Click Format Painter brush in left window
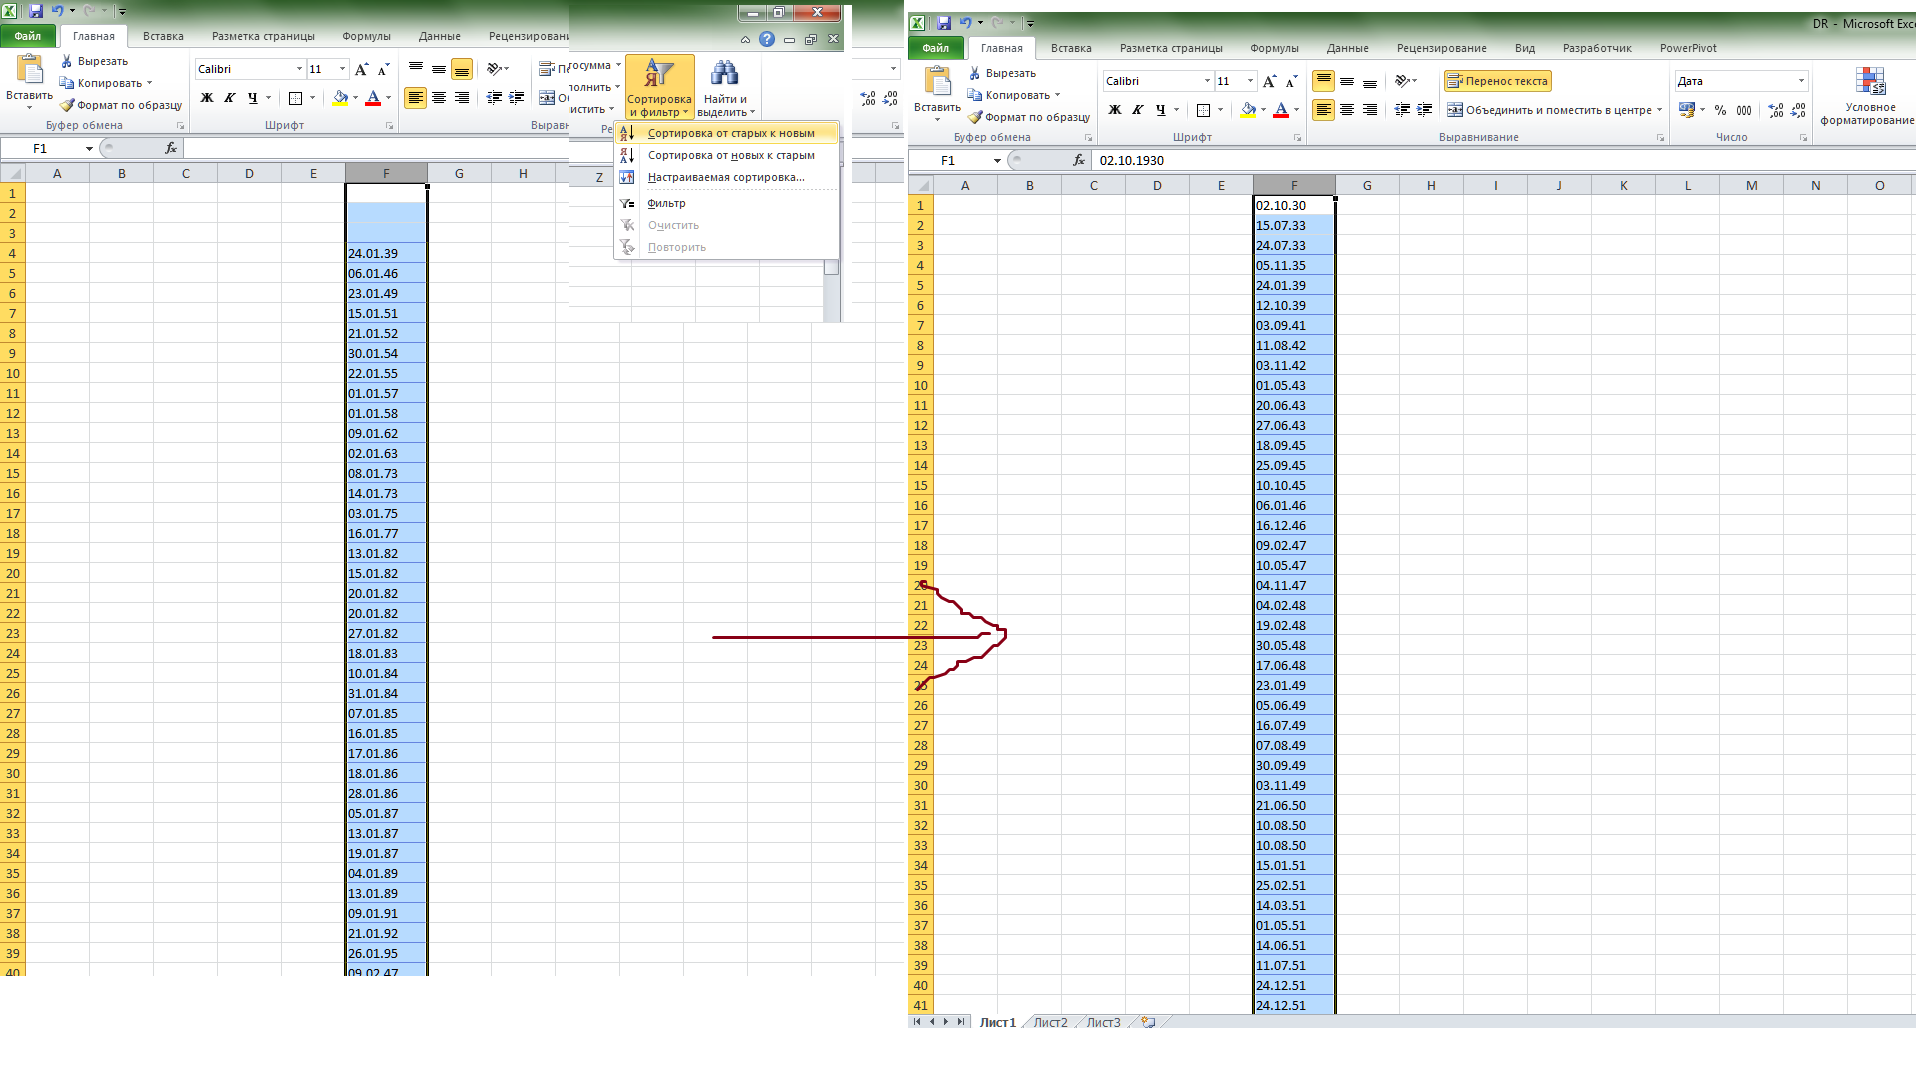Screen dimensions: 1920x1080 tap(67, 105)
